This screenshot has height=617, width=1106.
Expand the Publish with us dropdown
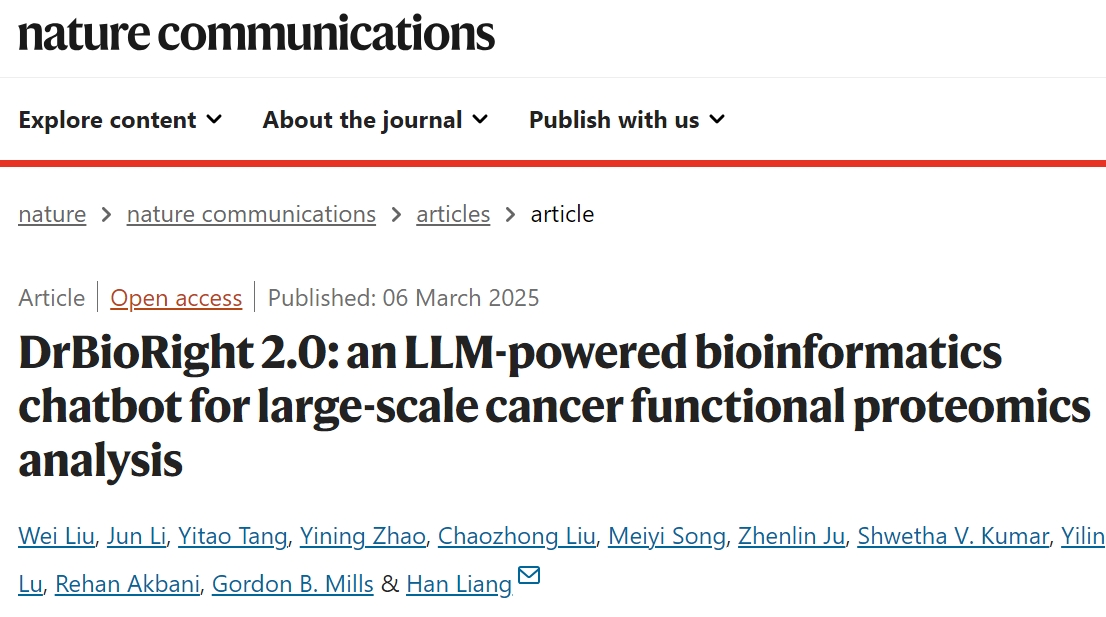point(626,120)
